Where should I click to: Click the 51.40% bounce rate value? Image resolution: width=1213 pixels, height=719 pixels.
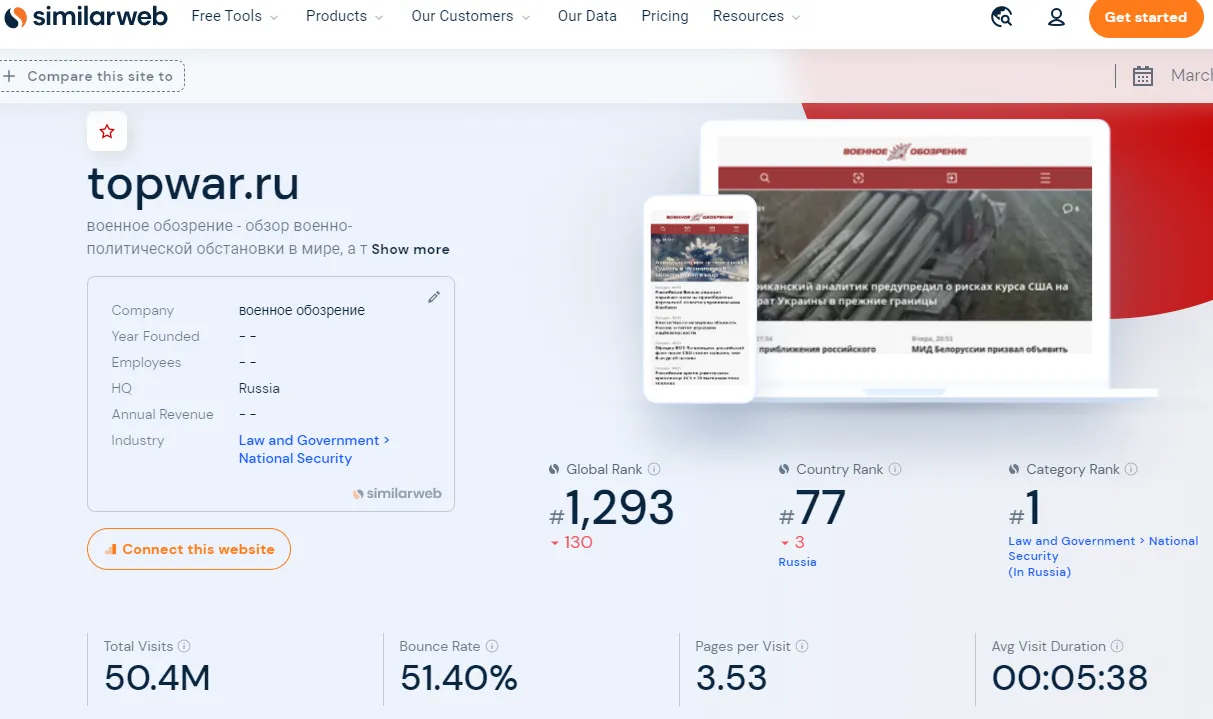(459, 678)
